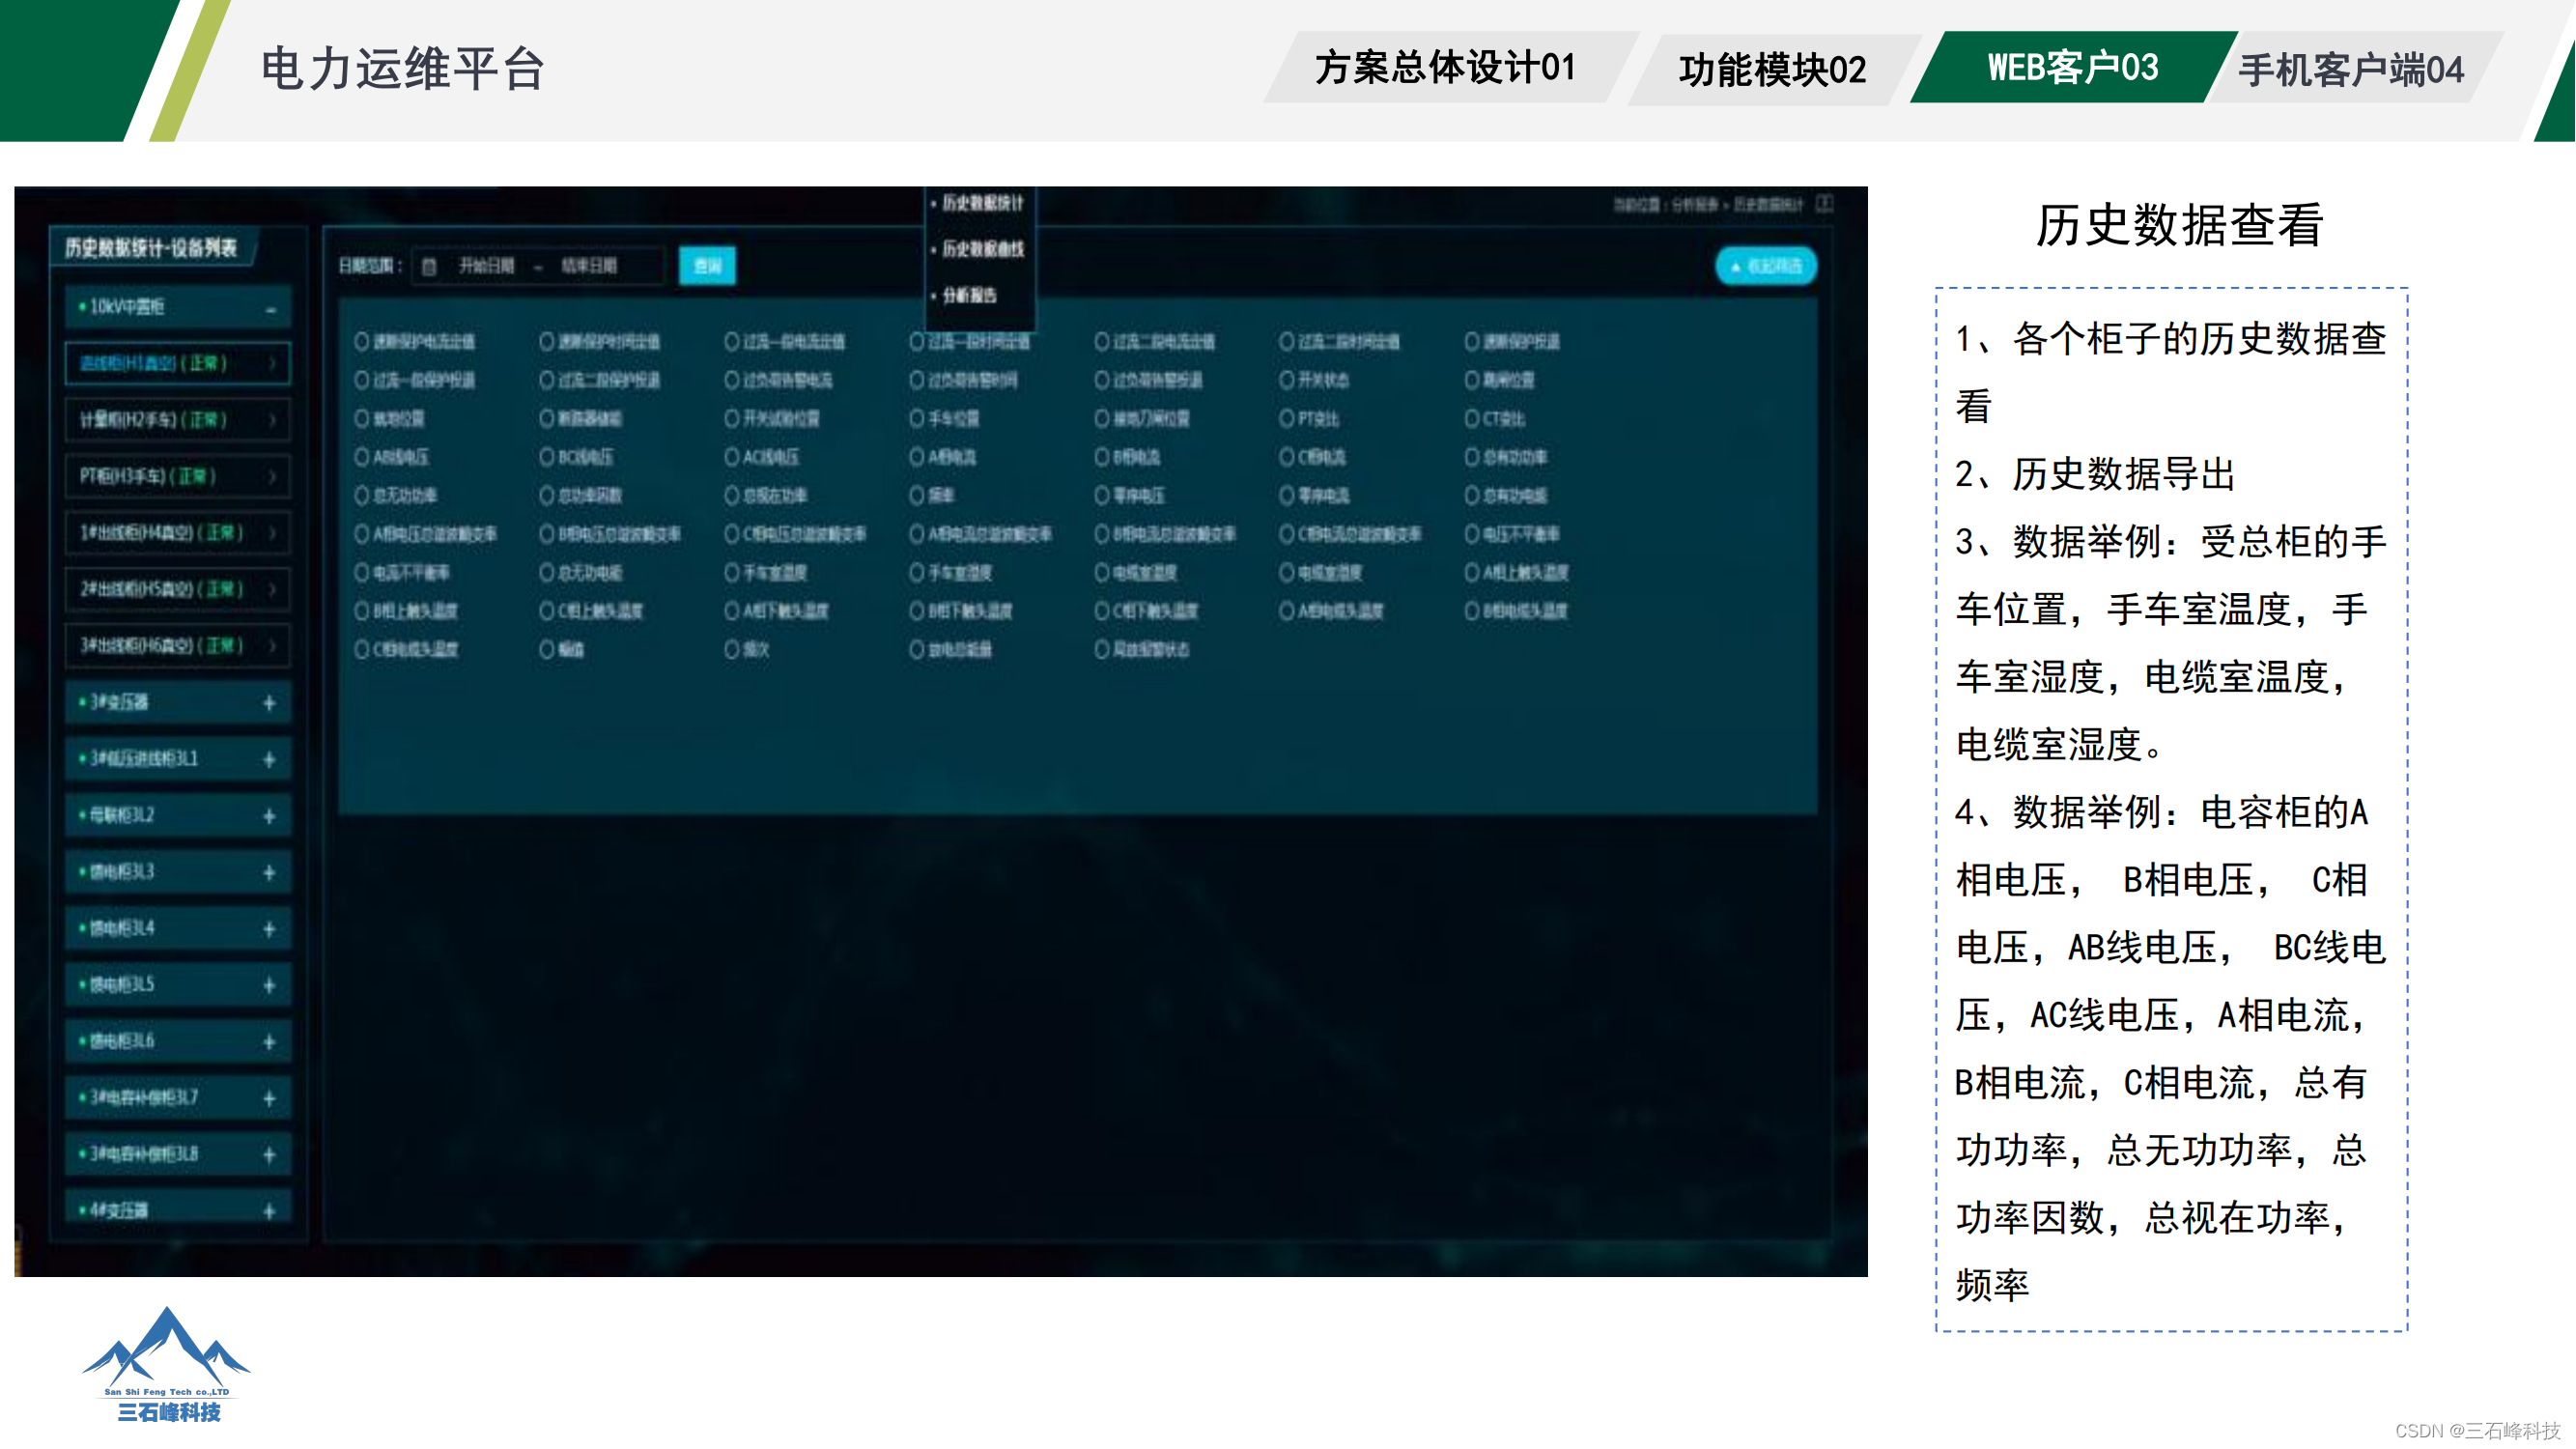Viewport: 2576px width, 1449px height.
Task: Click the 开始日期 start date field
Action: (487, 266)
